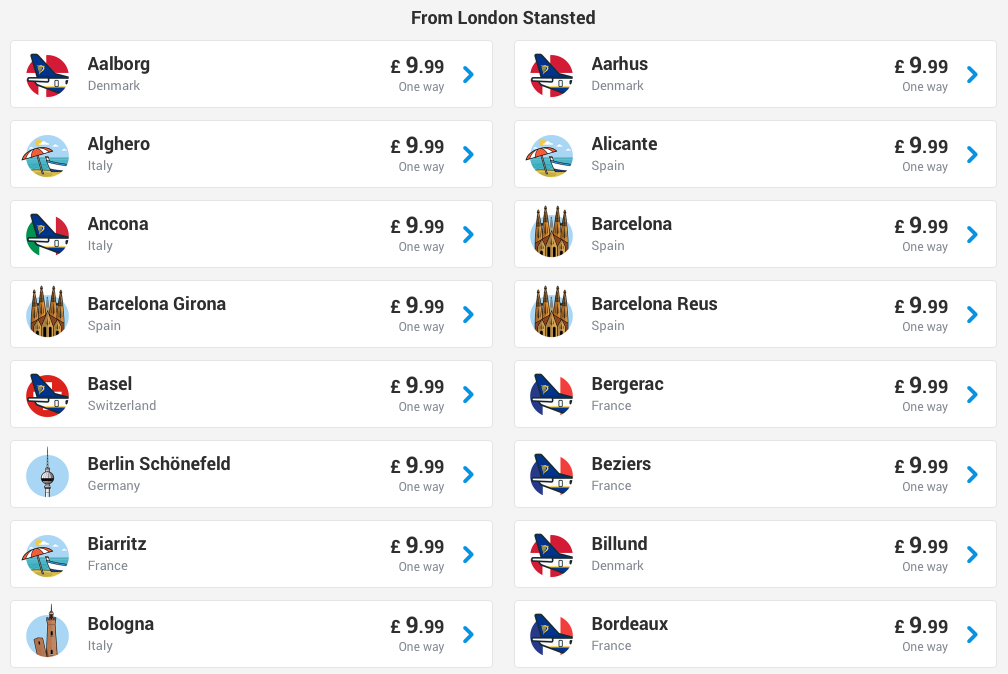Click the TV tower icon for Berlin Schönefeld
This screenshot has width=1008, height=674.
[48, 473]
